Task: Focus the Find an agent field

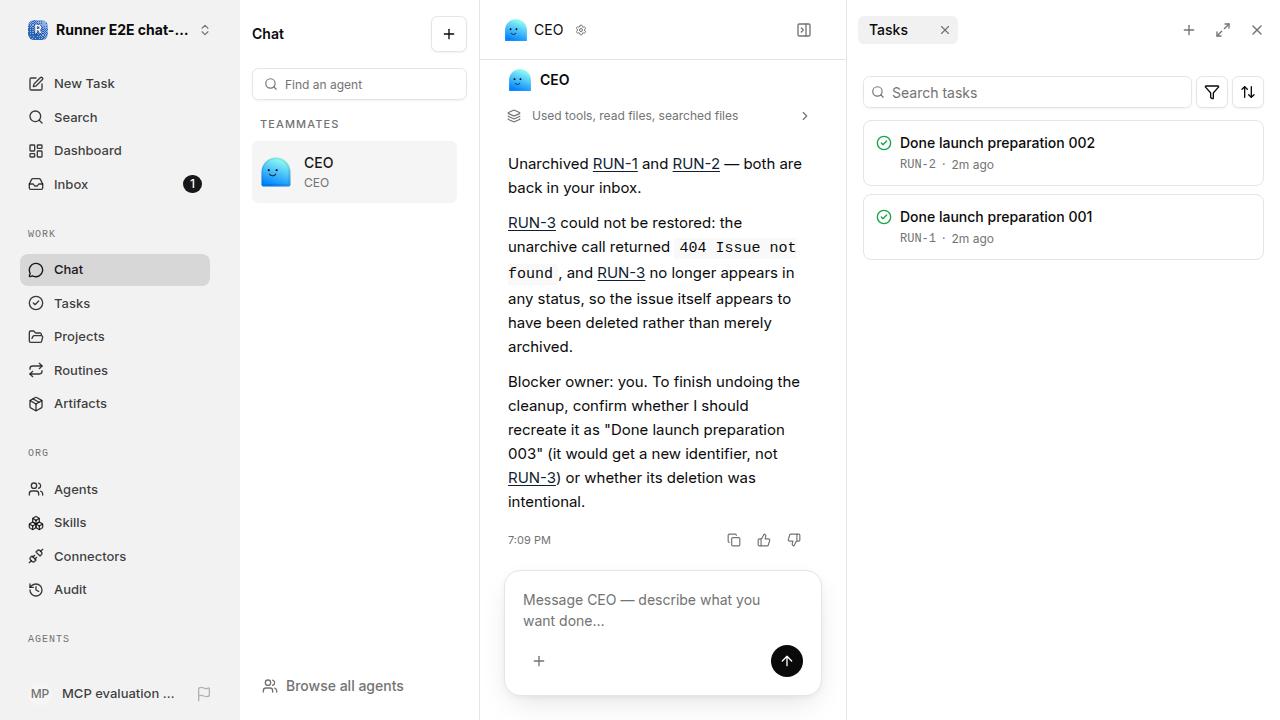Action: tap(359, 84)
